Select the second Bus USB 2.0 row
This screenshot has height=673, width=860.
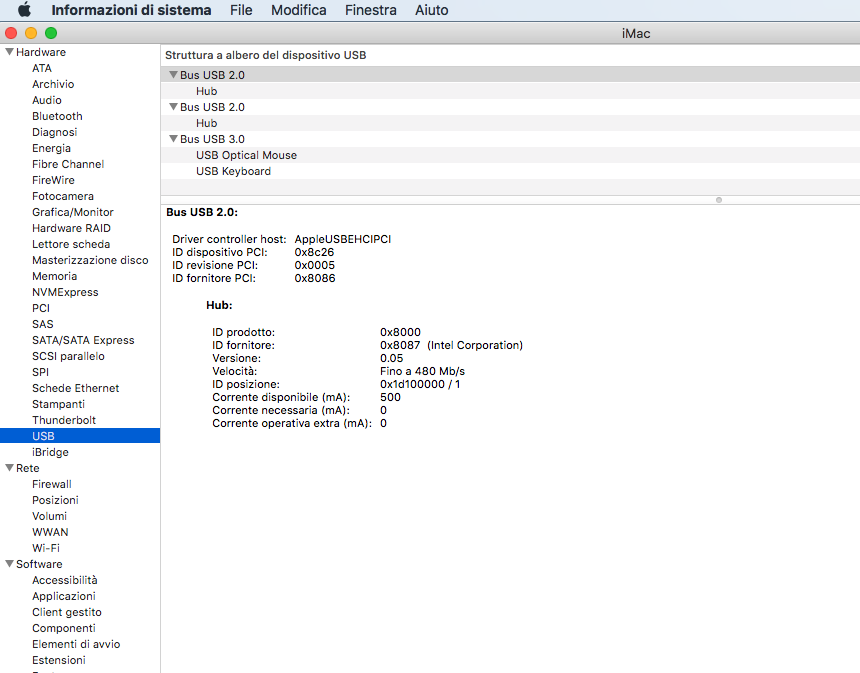click(510, 107)
